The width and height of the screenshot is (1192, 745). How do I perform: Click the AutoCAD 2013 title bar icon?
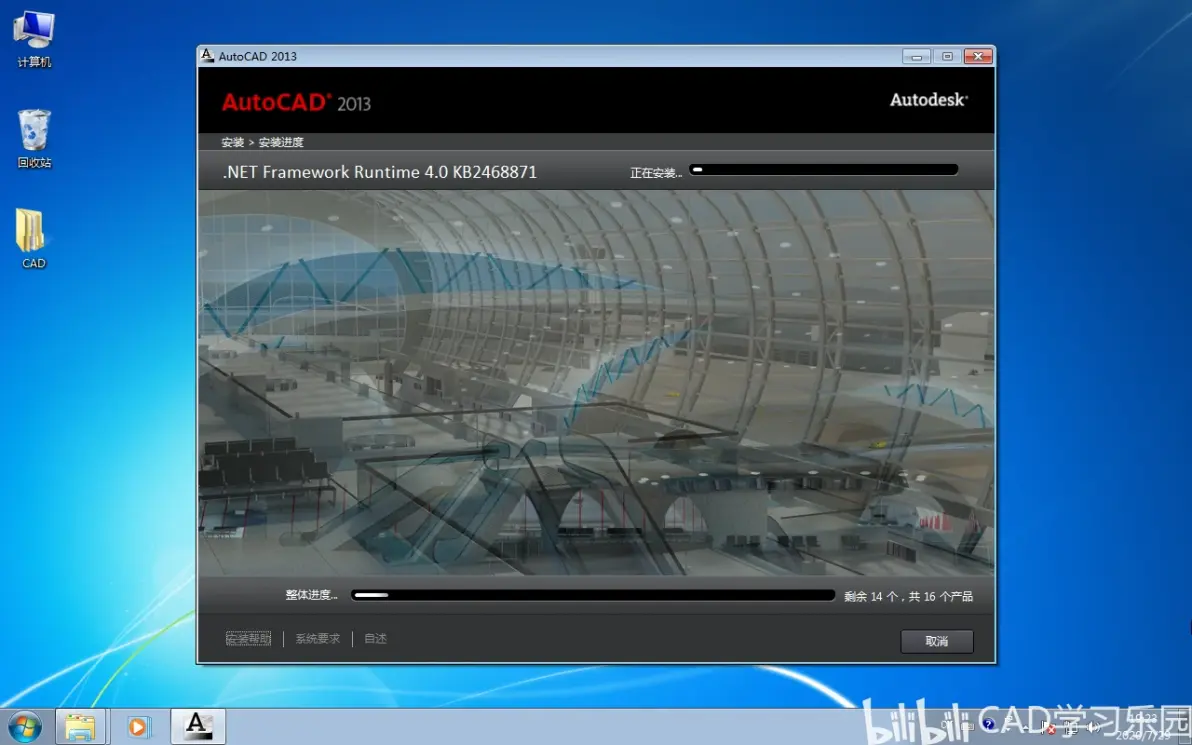[x=207, y=55]
